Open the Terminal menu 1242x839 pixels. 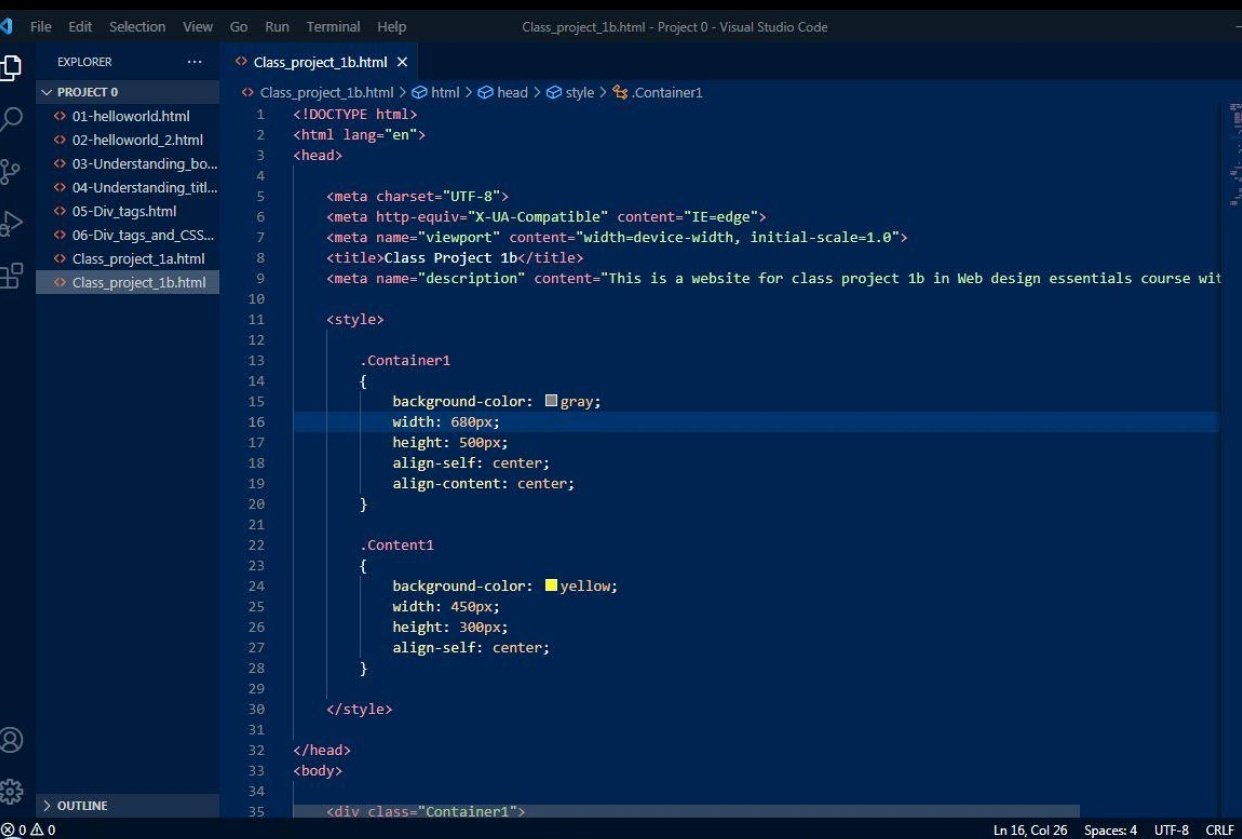[x=333, y=27]
